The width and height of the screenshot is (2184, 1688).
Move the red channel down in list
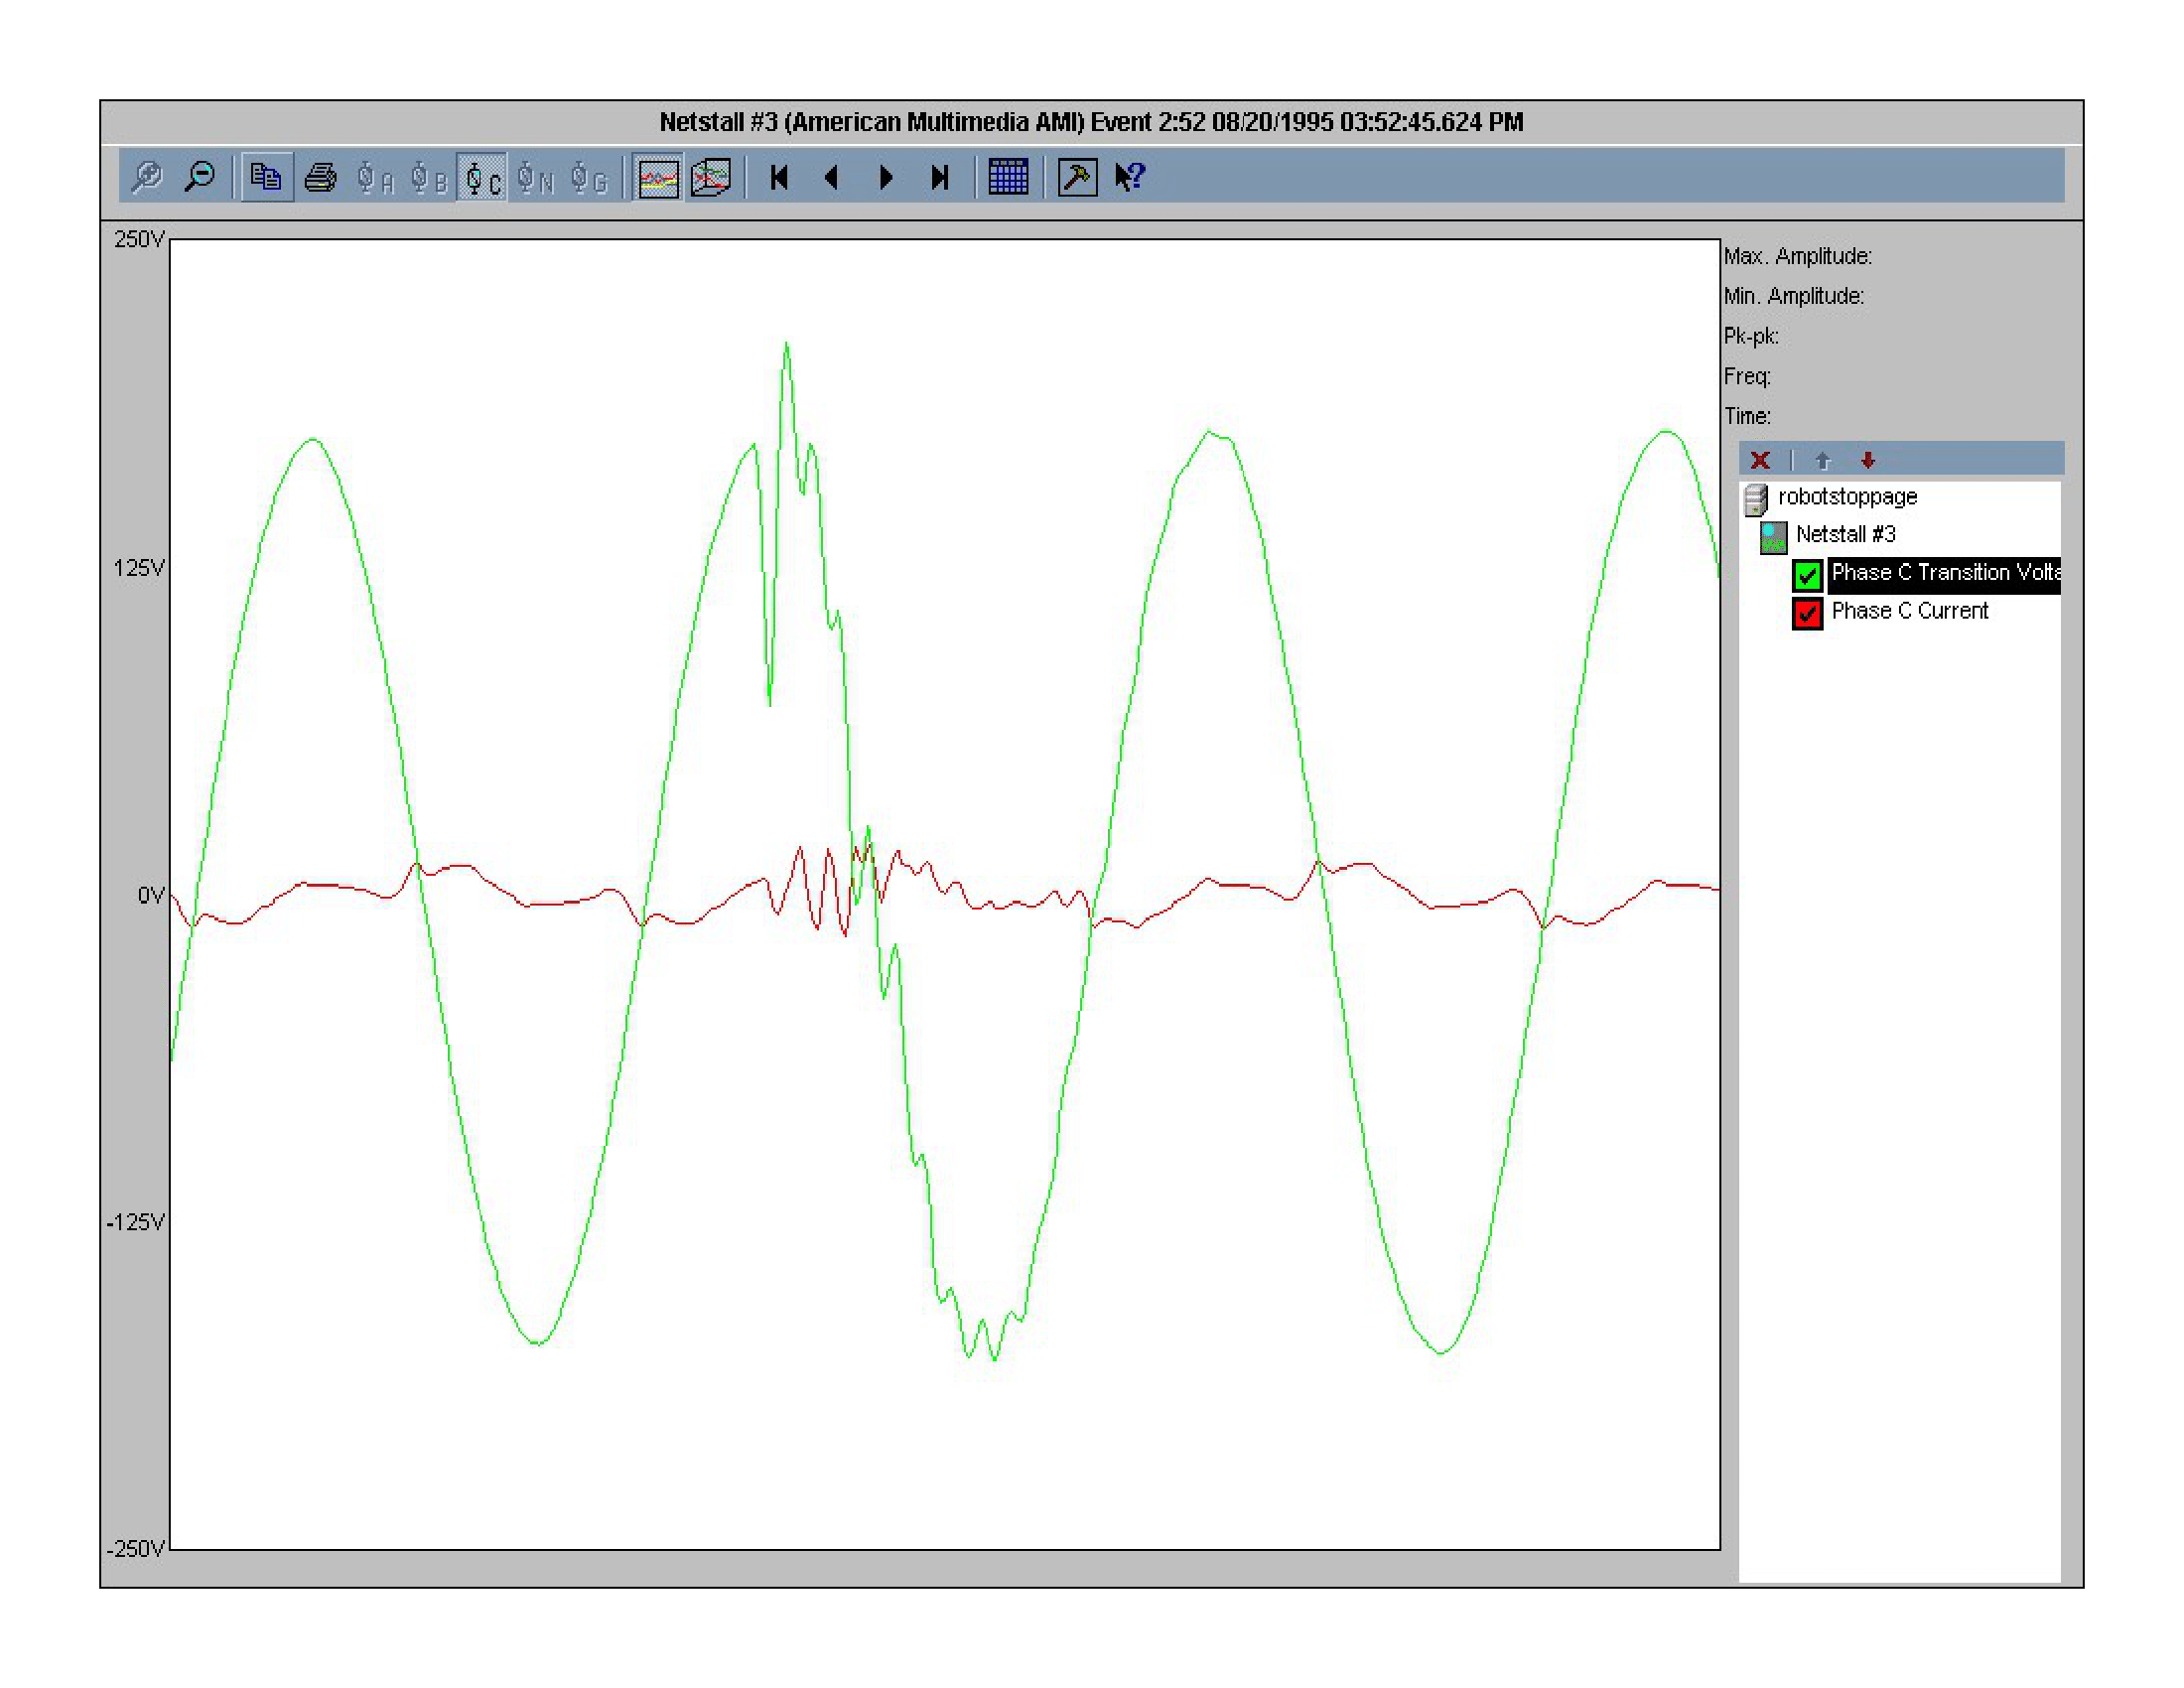[x=1867, y=460]
